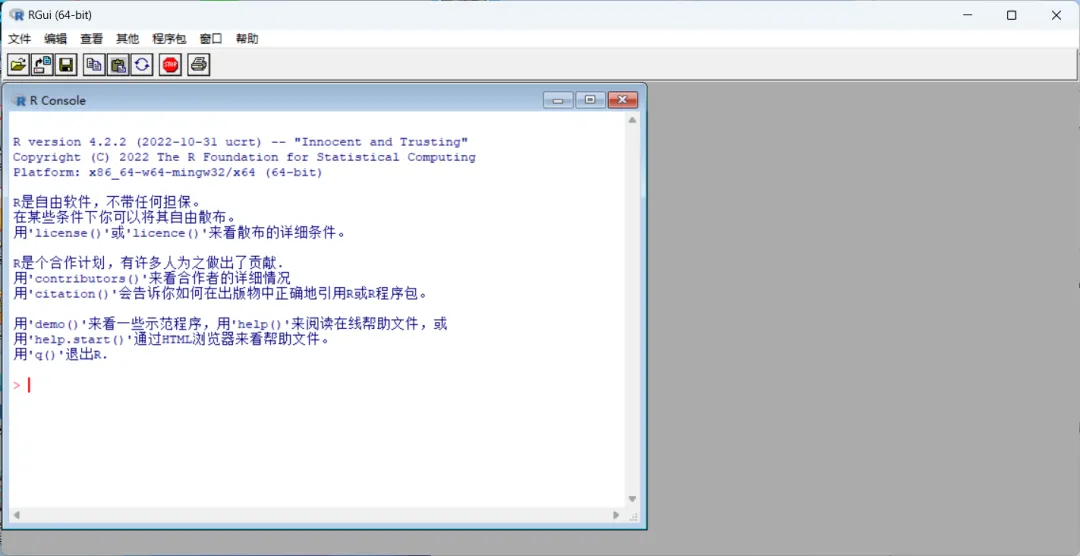Screen dimensions: 1080x556
Task: Click the Paste toolbar icon
Action: pos(118,65)
